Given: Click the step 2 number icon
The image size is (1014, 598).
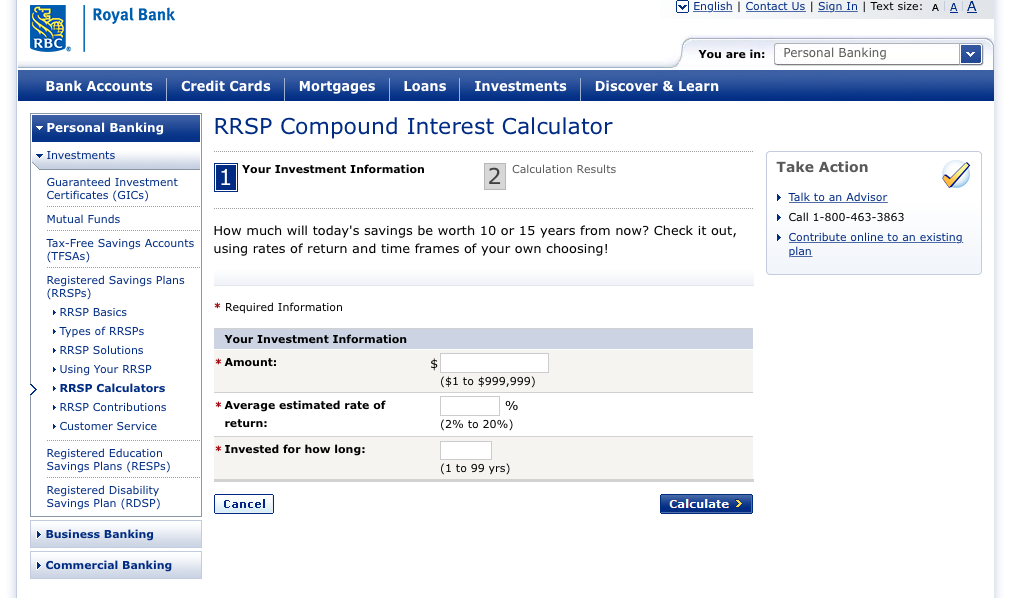Looking at the screenshot, I should pos(495,176).
